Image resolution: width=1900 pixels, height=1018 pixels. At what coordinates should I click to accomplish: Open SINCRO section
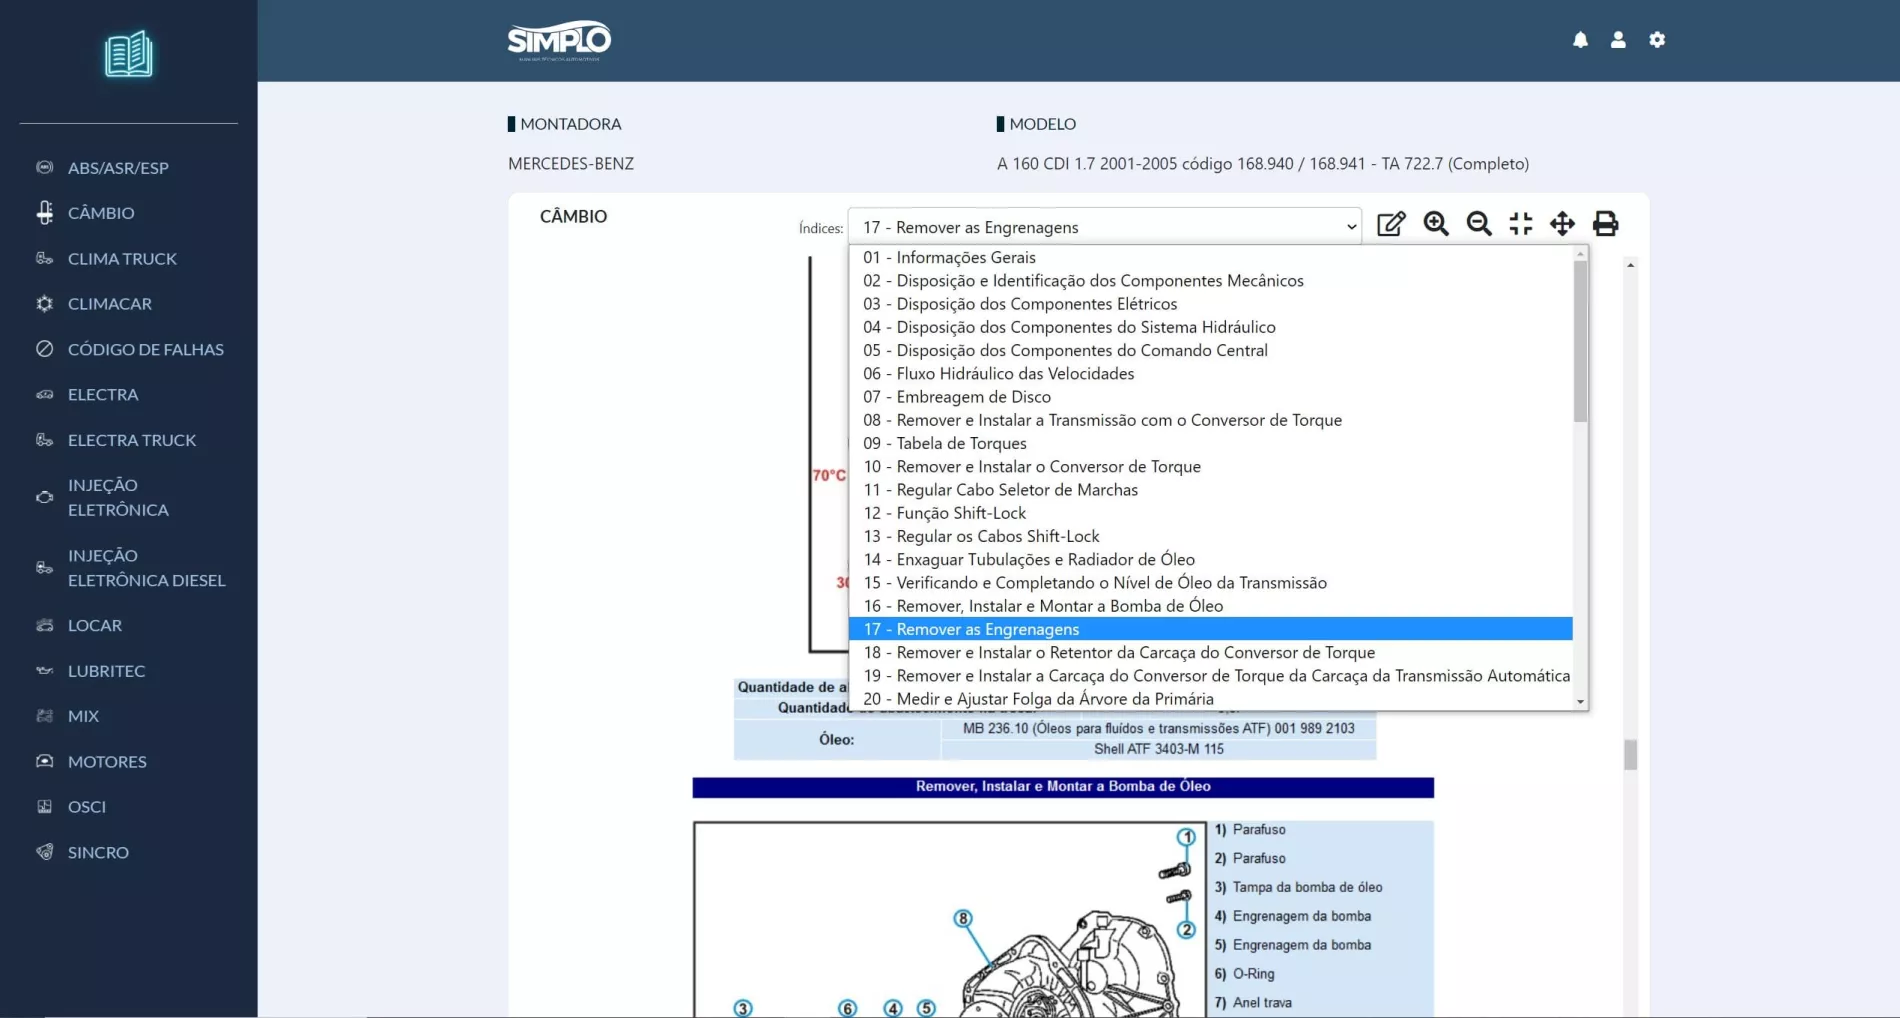pyautogui.click(x=98, y=852)
